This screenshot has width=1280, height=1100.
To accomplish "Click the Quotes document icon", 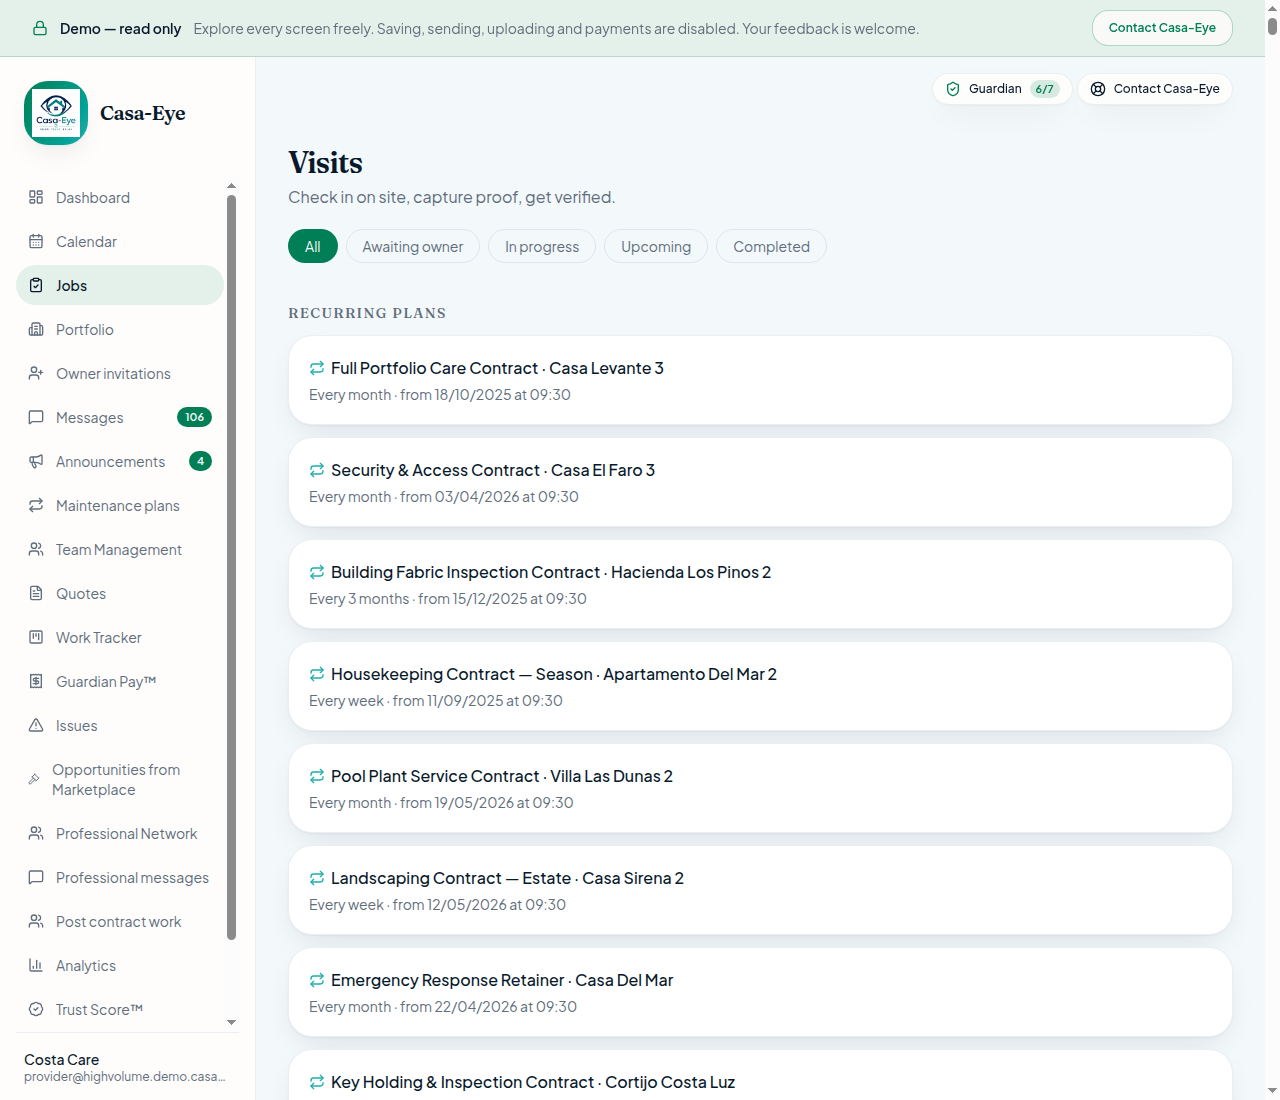I will coord(36,593).
